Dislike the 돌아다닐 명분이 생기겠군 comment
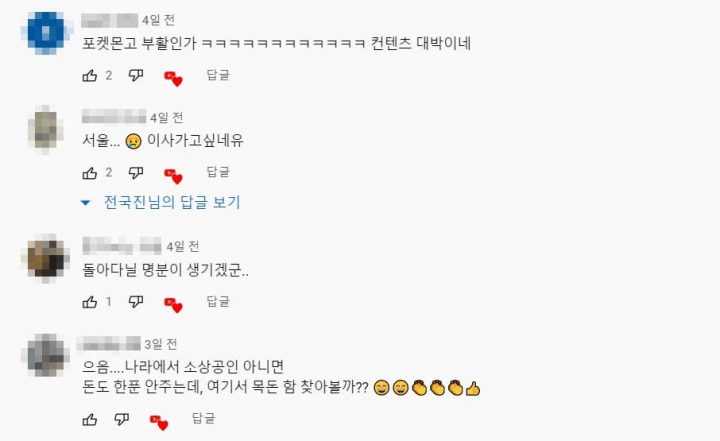This screenshot has height=441, width=720. pyautogui.click(x=136, y=302)
